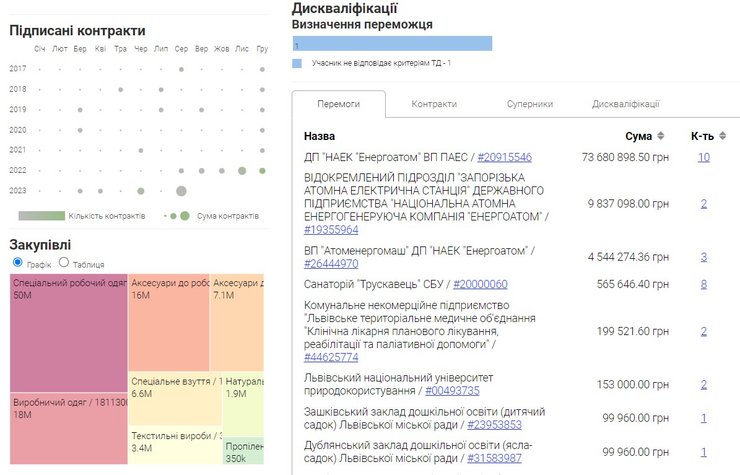Screen dimensions: 740x475
Task: Select the Натуральні 1.9M treemap tile
Action: (243, 404)
